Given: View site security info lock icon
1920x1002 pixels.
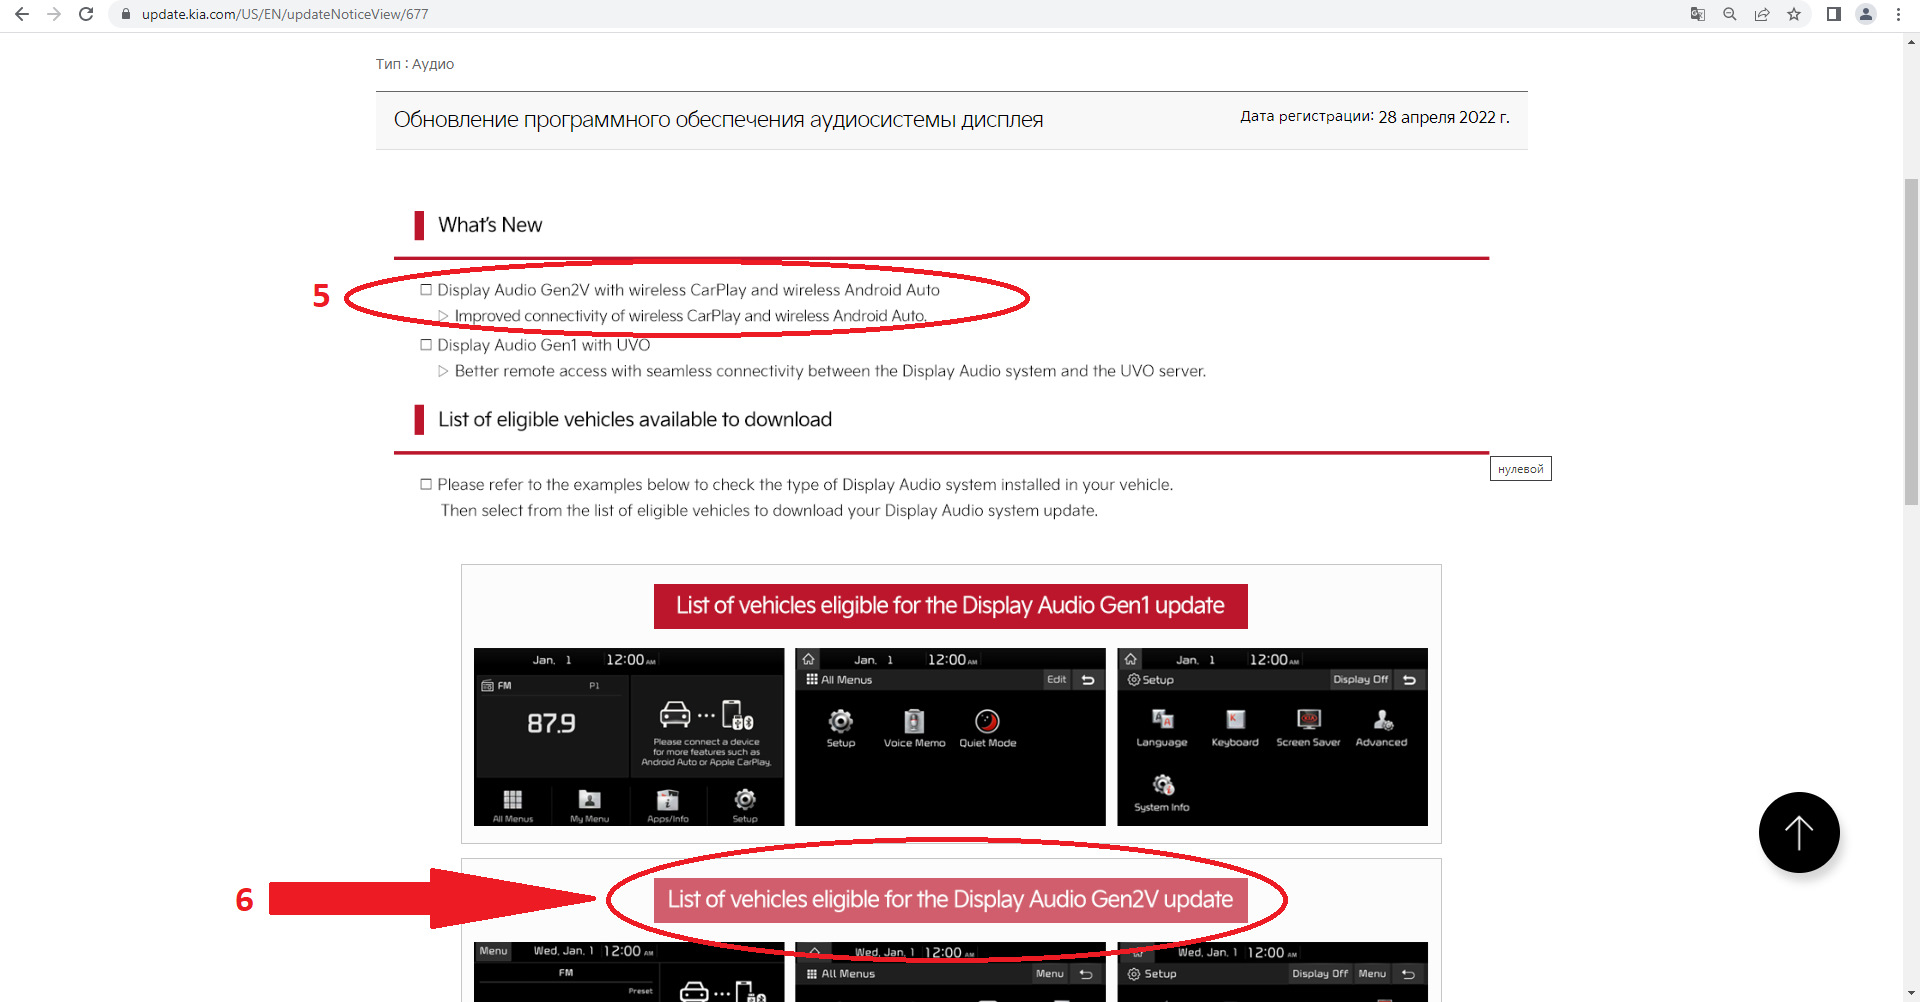Looking at the screenshot, I should point(126,14).
